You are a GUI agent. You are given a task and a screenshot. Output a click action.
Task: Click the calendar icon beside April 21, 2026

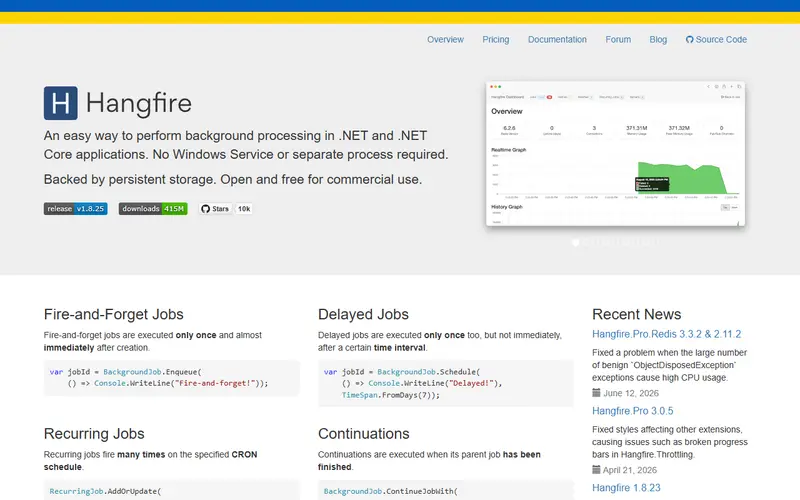click(x=596, y=470)
